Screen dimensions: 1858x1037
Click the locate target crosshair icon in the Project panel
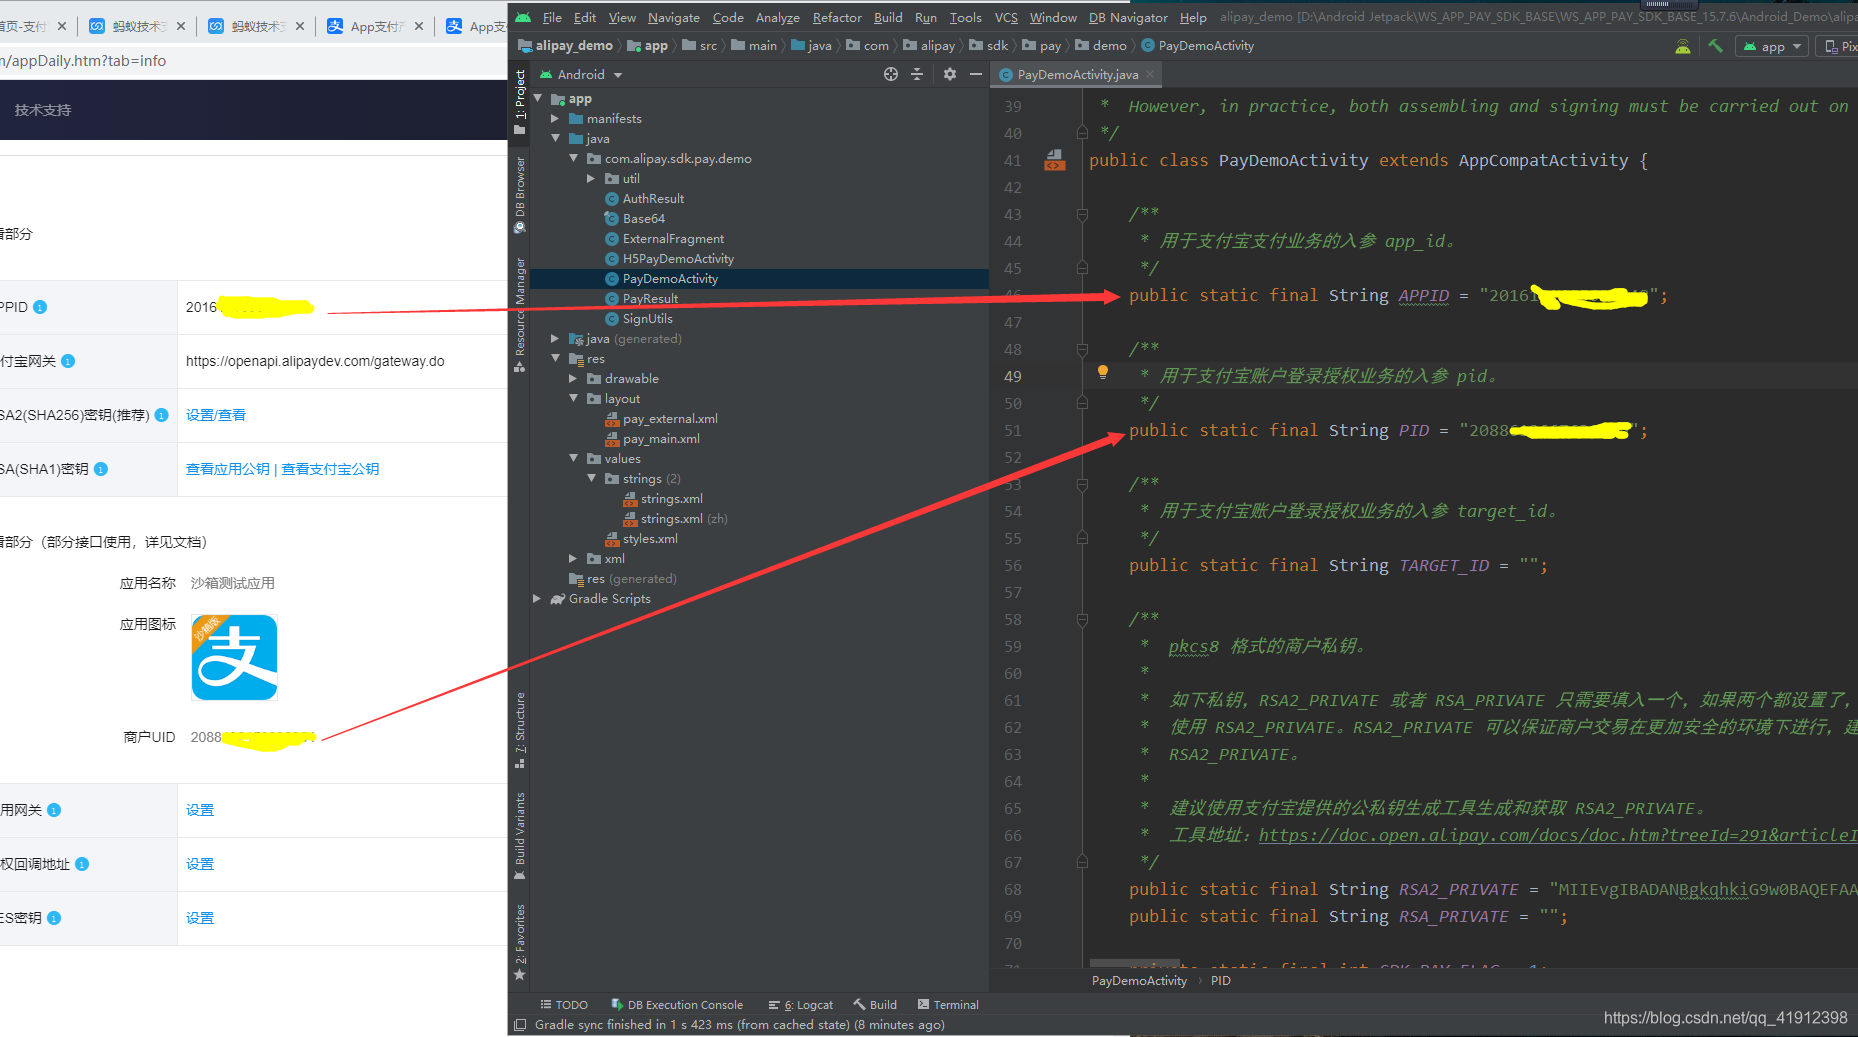(x=890, y=74)
